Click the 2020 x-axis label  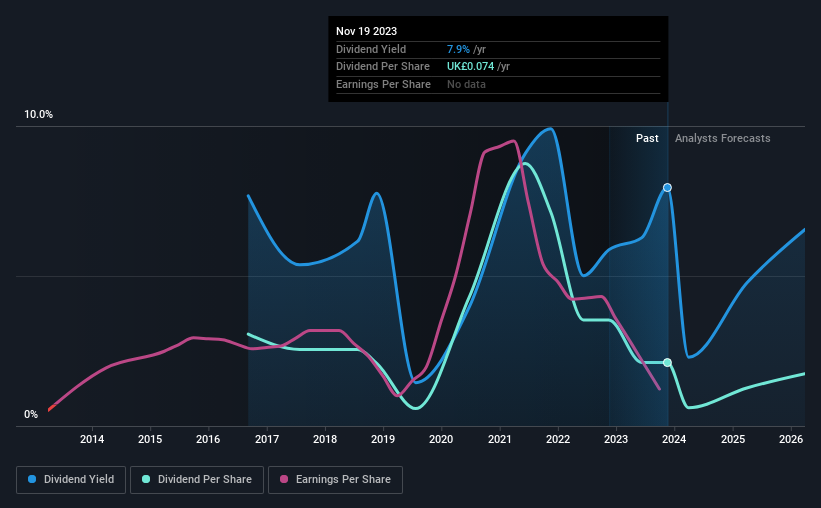coord(441,439)
